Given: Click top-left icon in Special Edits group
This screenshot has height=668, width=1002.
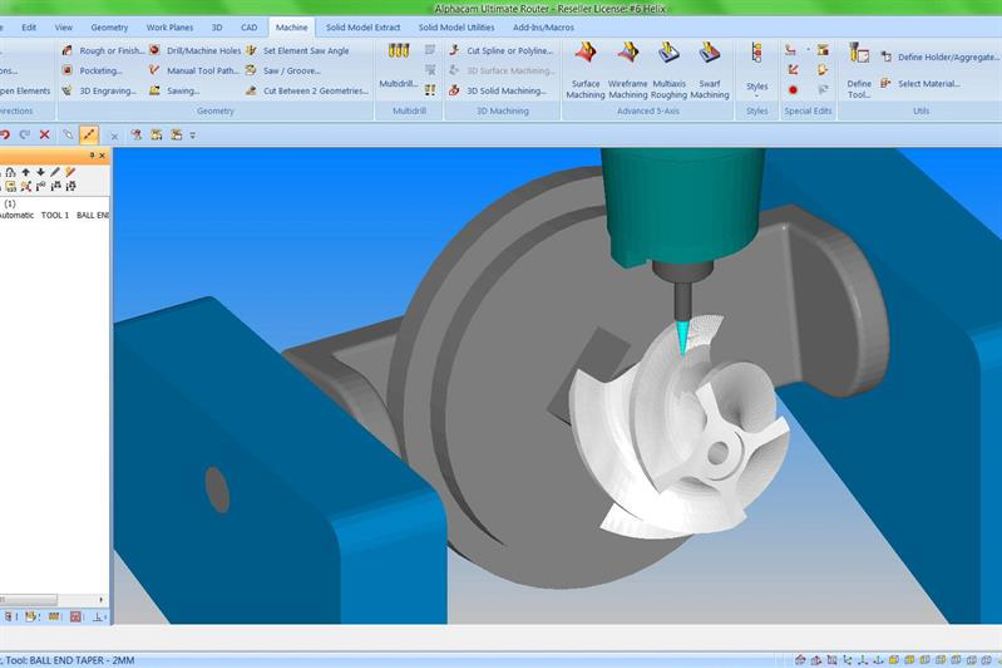Looking at the screenshot, I should pyautogui.click(x=791, y=50).
